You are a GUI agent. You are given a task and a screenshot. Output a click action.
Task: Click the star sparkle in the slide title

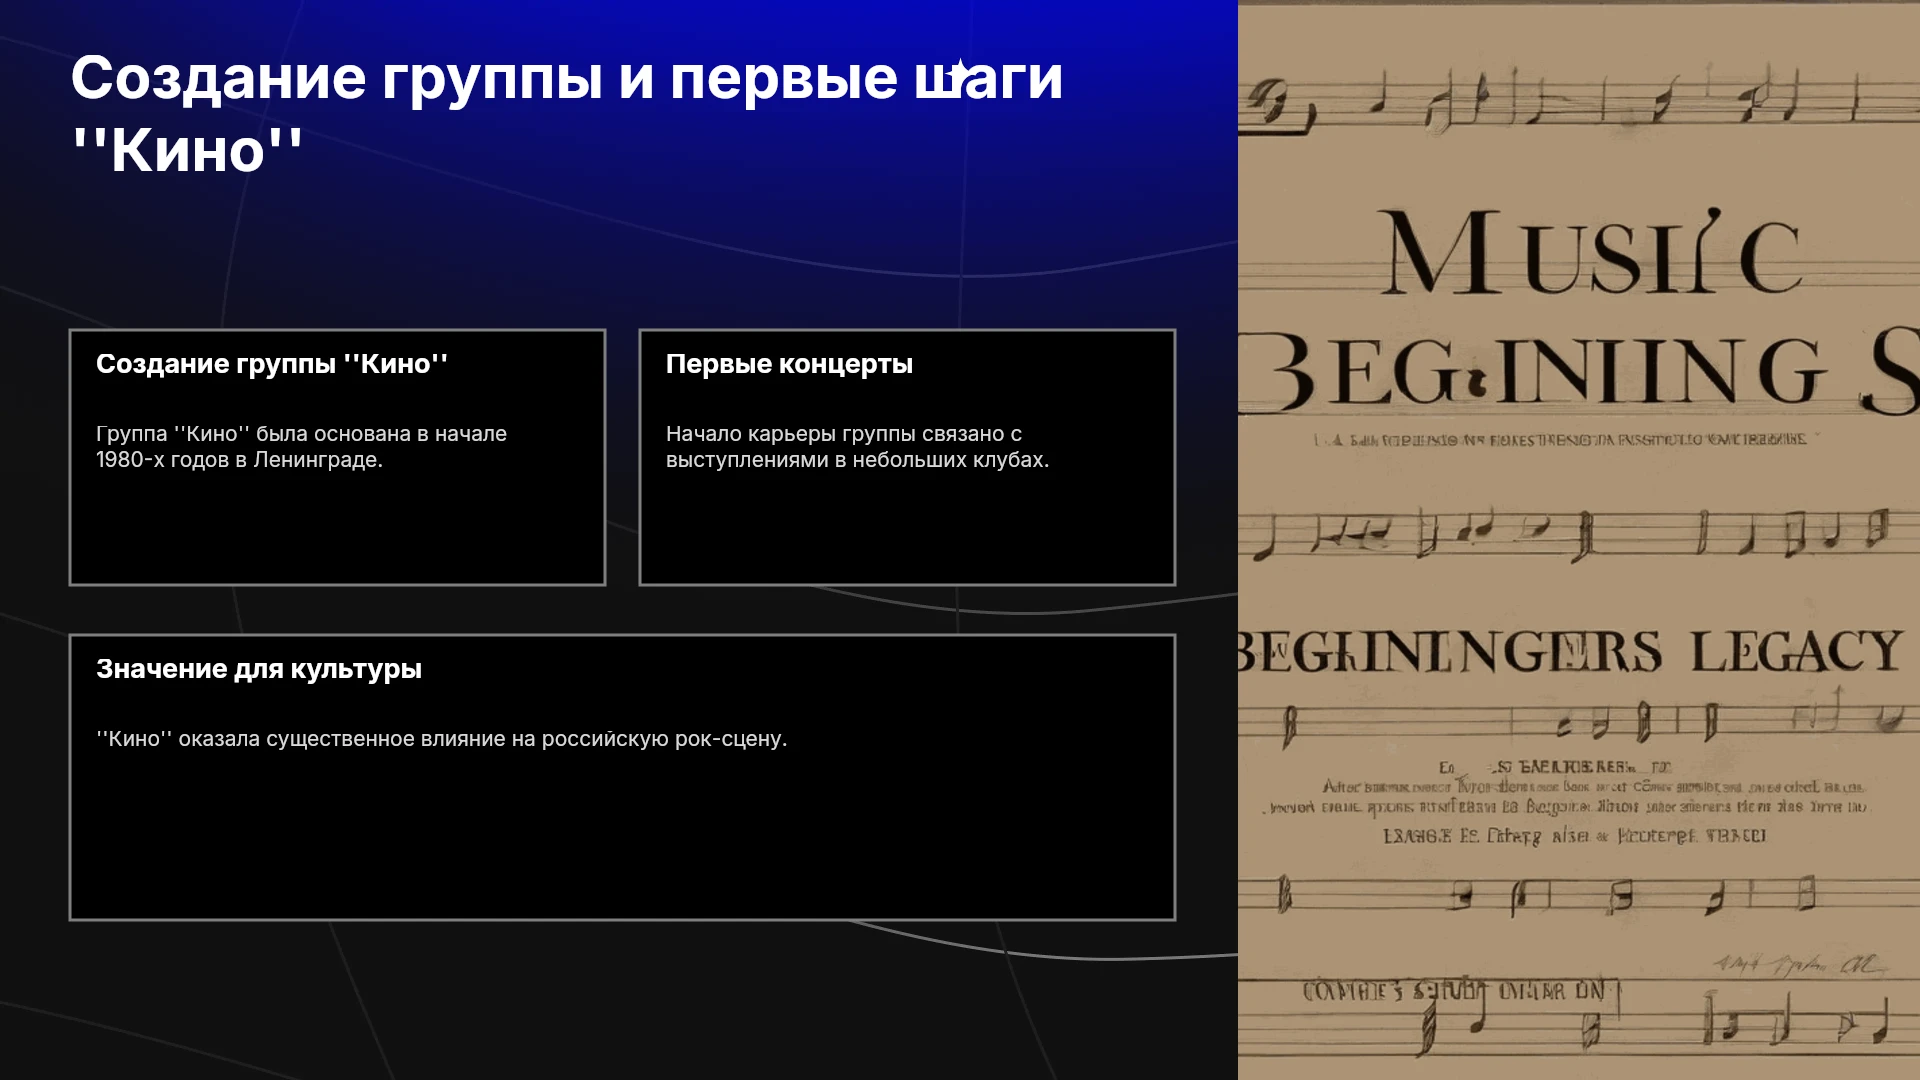click(958, 72)
